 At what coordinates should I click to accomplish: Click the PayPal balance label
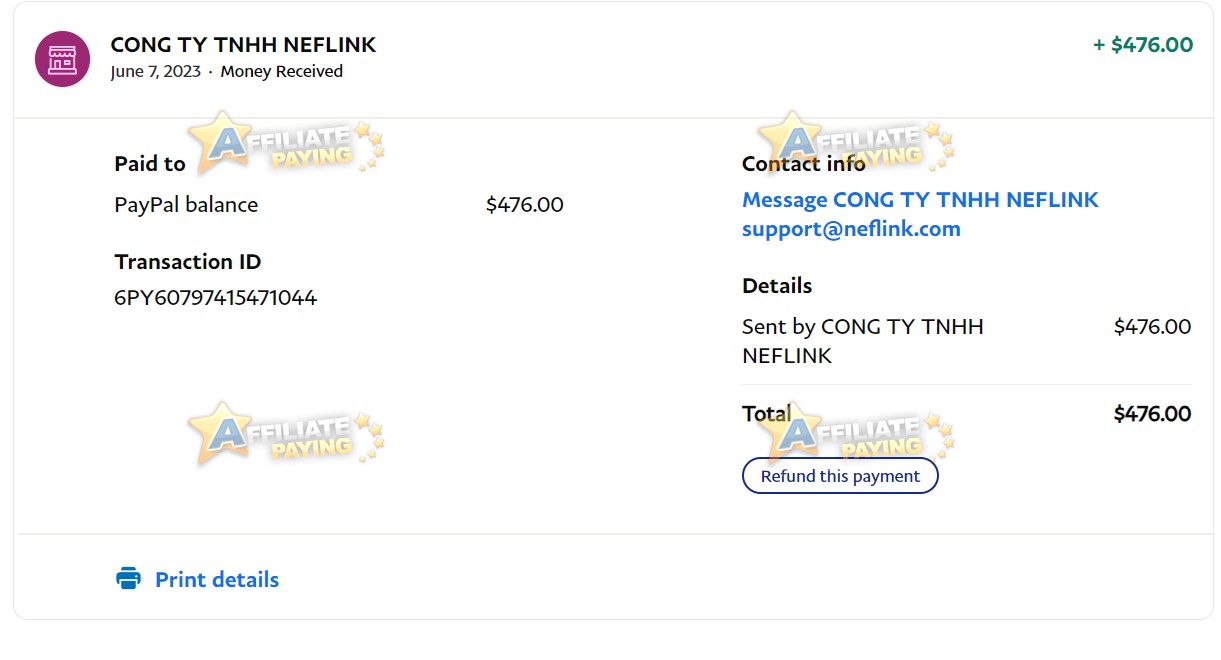pyautogui.click(x=186, y=205)
